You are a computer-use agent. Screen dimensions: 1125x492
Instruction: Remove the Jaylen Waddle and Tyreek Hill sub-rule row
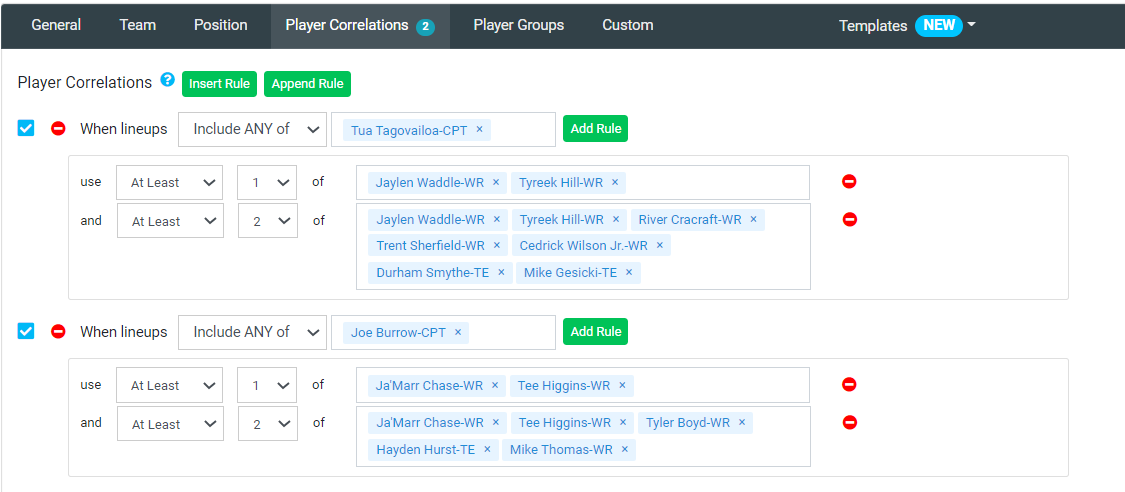849,182
